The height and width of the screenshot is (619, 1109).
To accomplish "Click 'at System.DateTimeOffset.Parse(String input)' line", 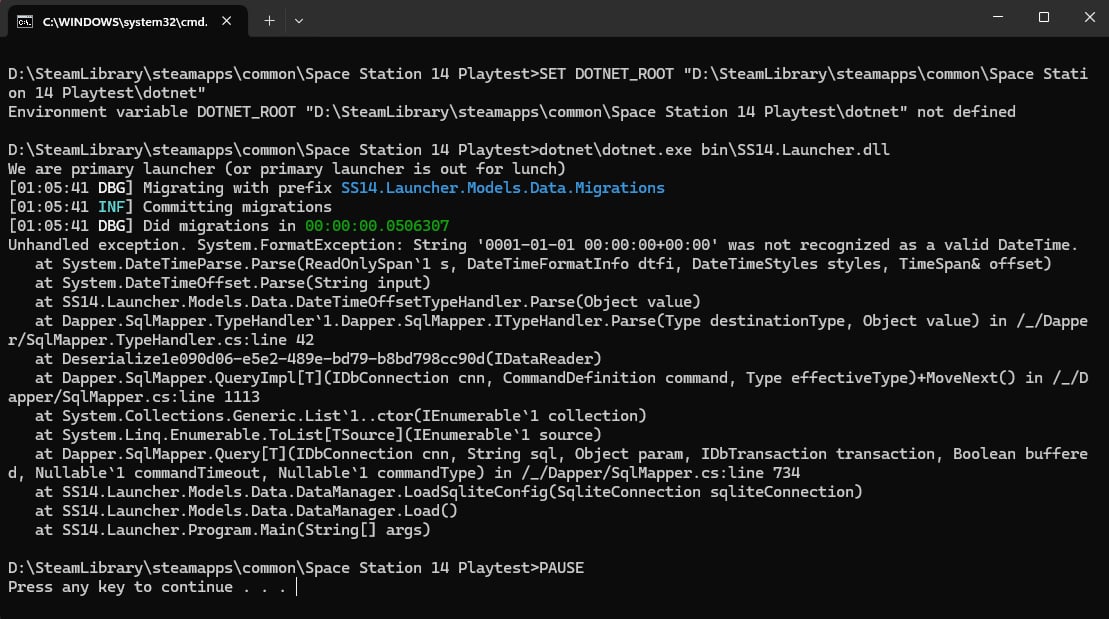I will tap(233, 283).
